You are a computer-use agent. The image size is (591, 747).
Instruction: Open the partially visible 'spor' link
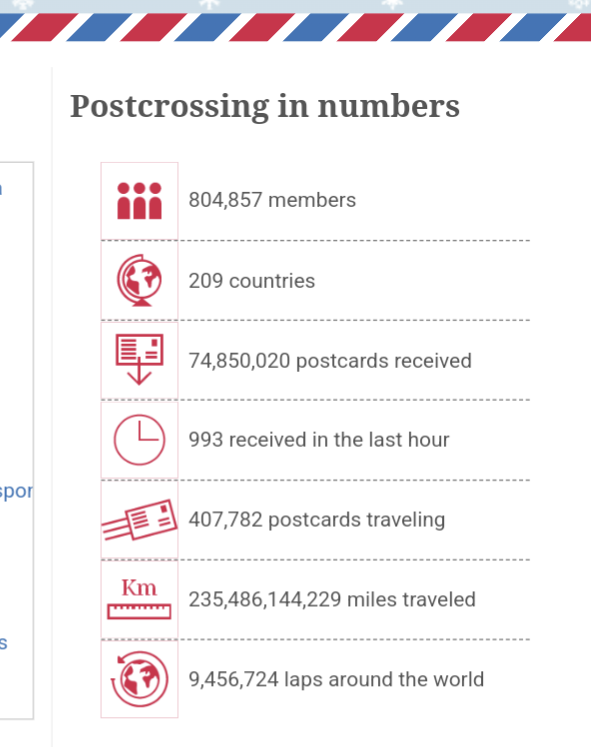16,492
